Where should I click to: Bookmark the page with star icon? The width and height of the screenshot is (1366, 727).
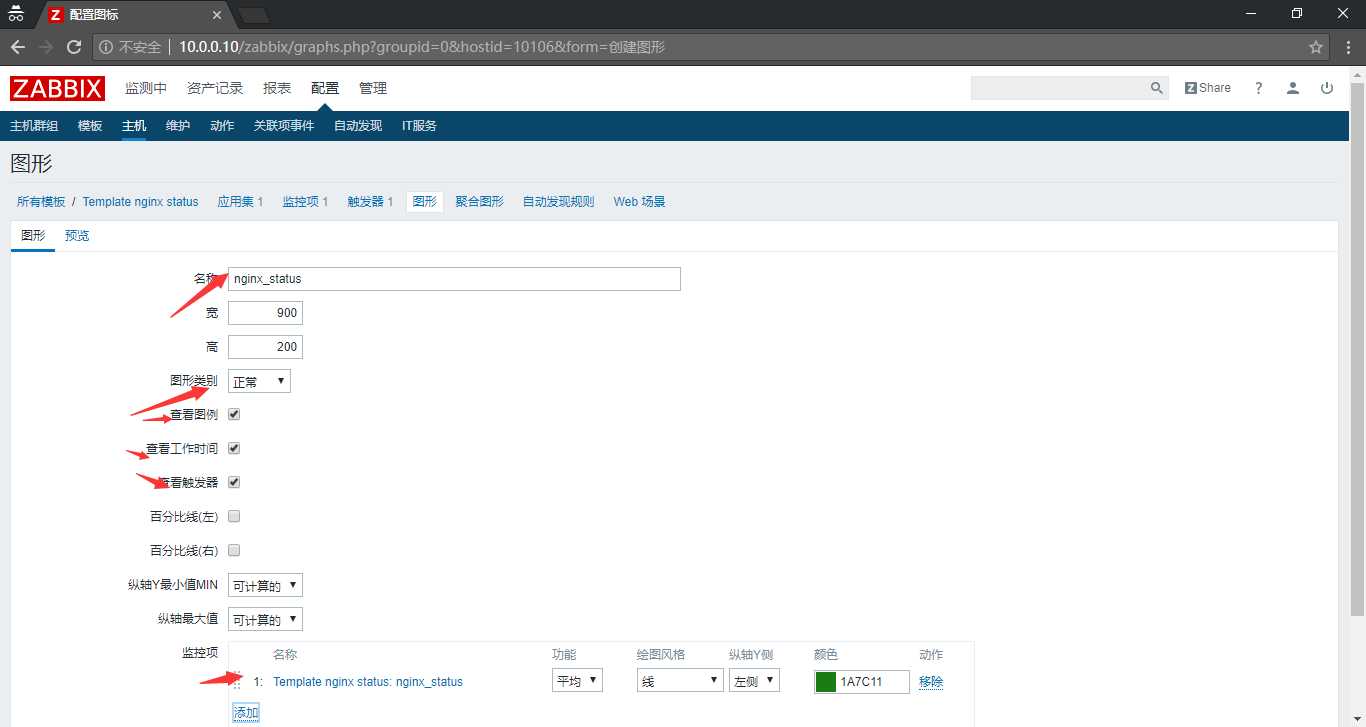(1316, 47)
